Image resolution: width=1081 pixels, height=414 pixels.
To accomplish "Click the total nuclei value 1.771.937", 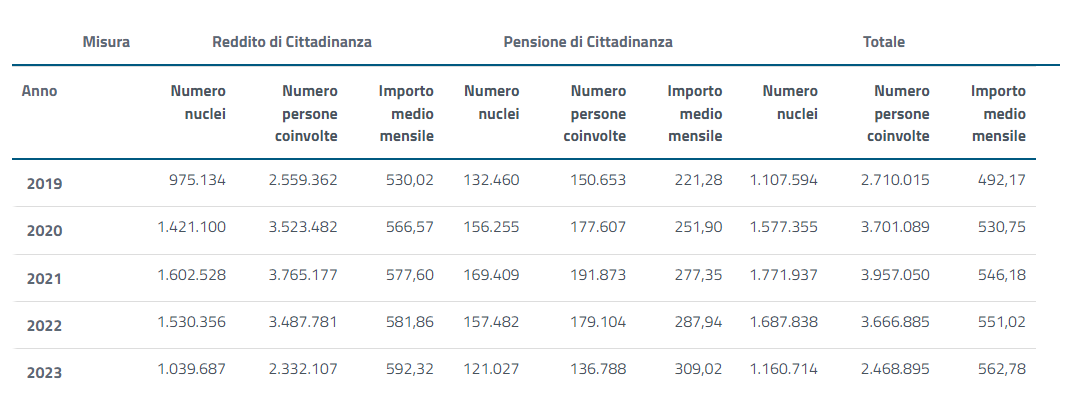I will click(x=784, y=275).
